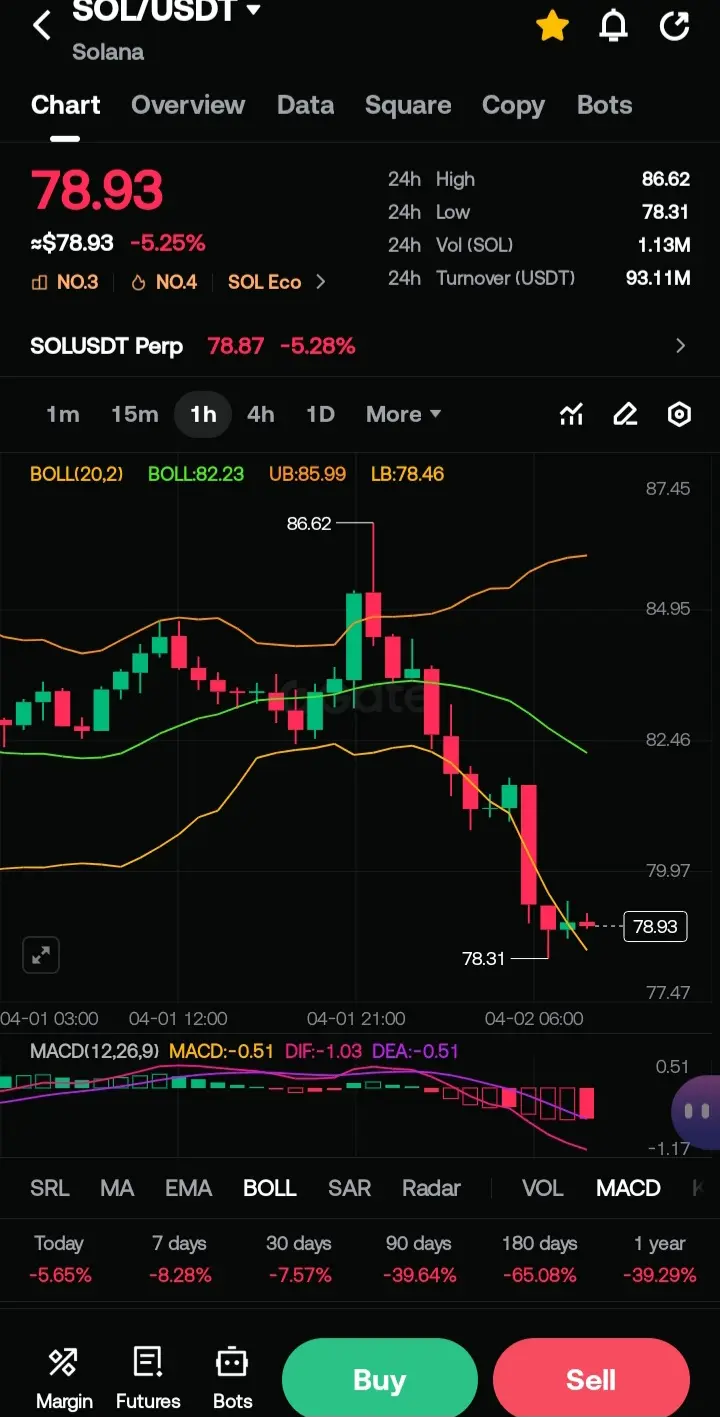Viewport: 720px width, 1417px height.
Task: Open the SOL Eco category link
Action: click(264, 282)
